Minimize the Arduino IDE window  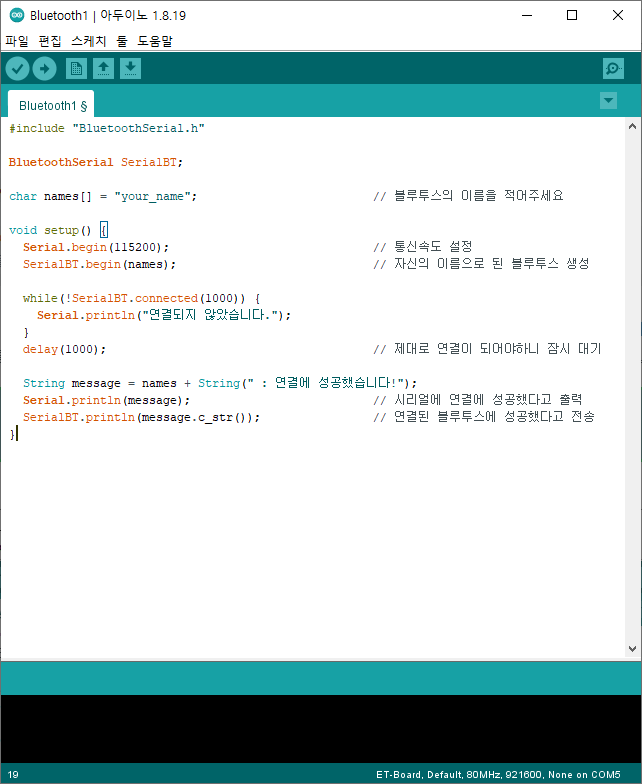coord(527,16)
